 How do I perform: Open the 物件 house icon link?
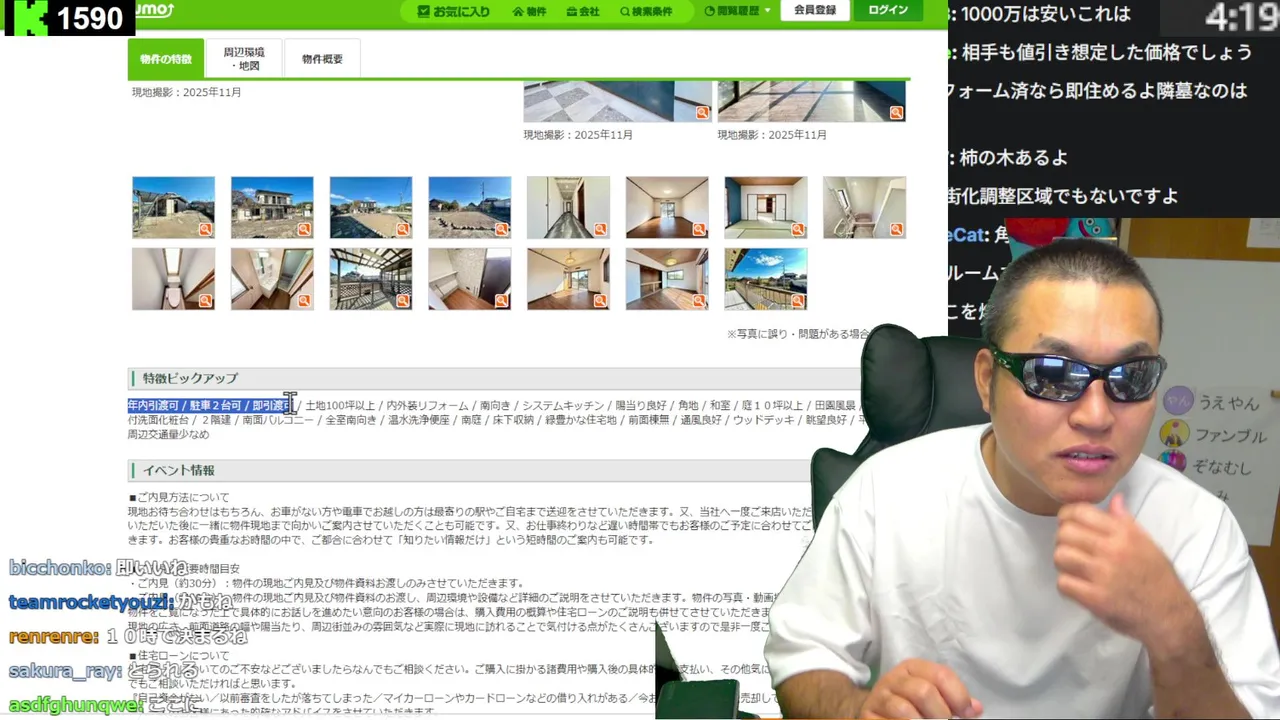point(529,11)
